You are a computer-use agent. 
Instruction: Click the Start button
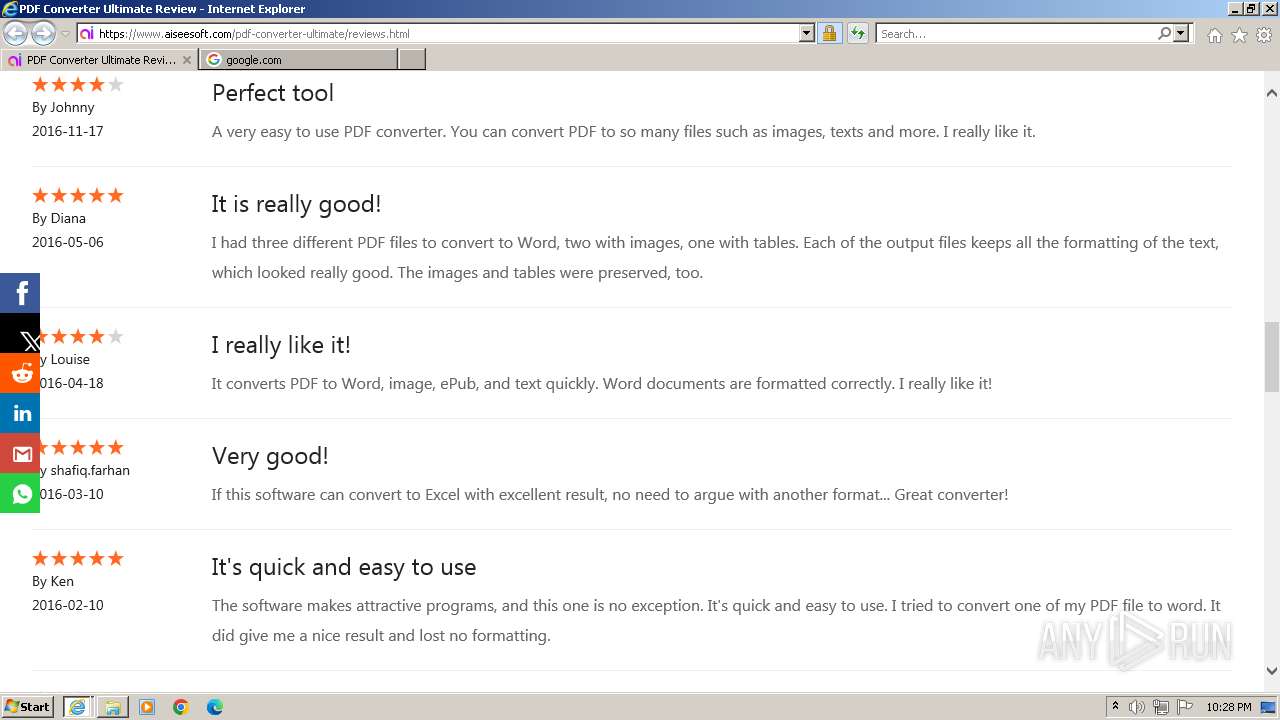28,707
